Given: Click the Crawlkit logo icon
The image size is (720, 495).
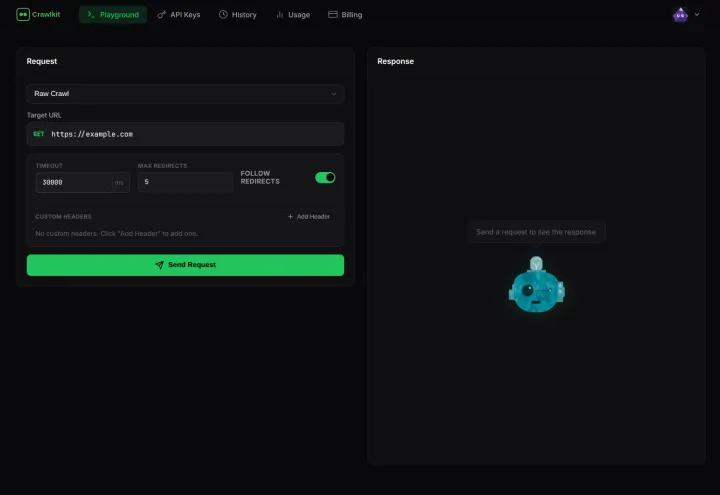Looking at the screenshot, I should coord(22,15).
